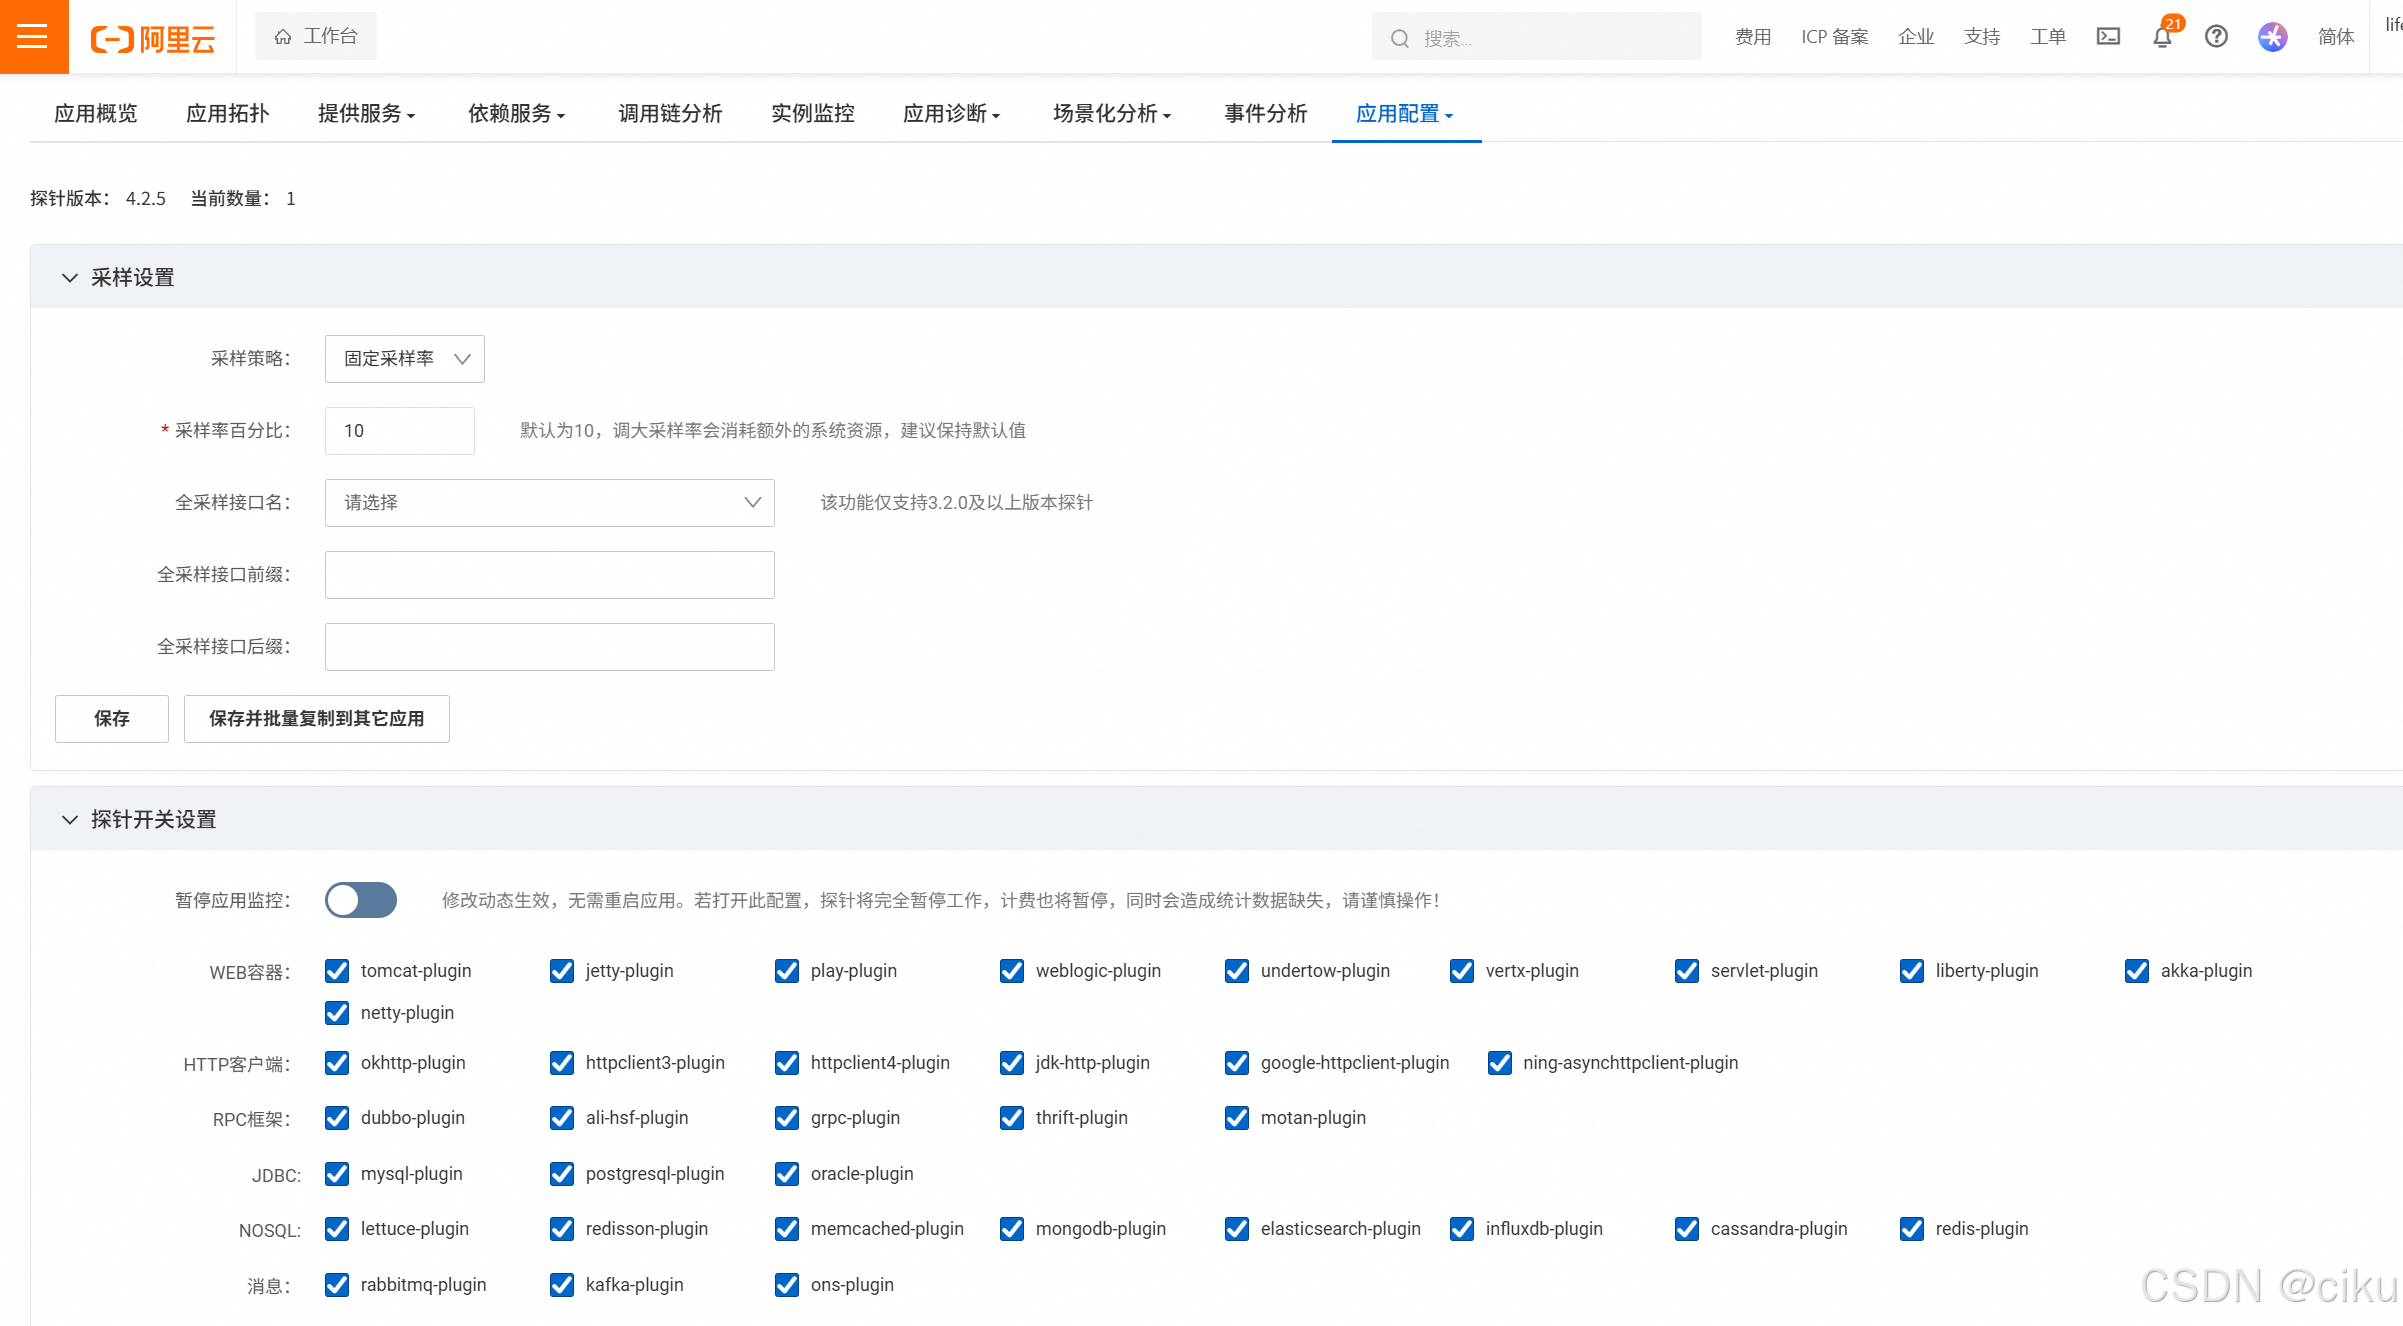
Task: Click the Aliyun logo
Action: click(153, 39)
